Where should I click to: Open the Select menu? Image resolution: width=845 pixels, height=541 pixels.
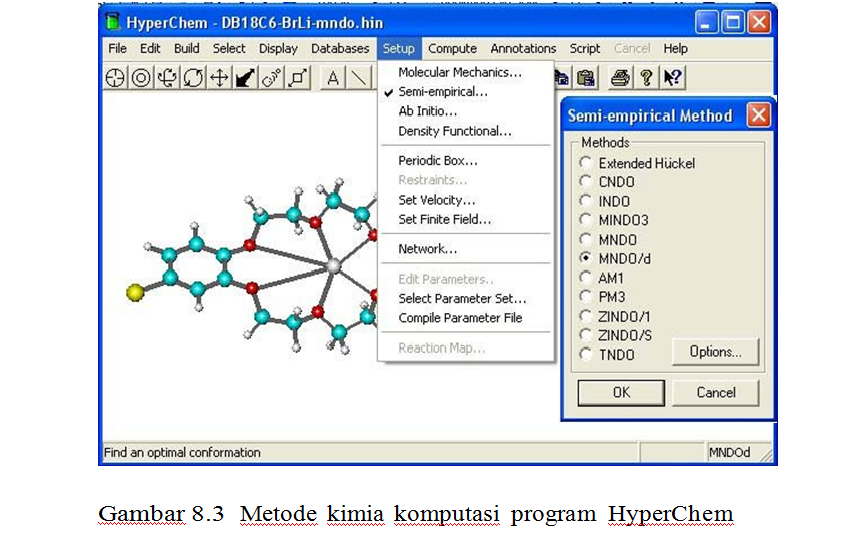point(228,48)
